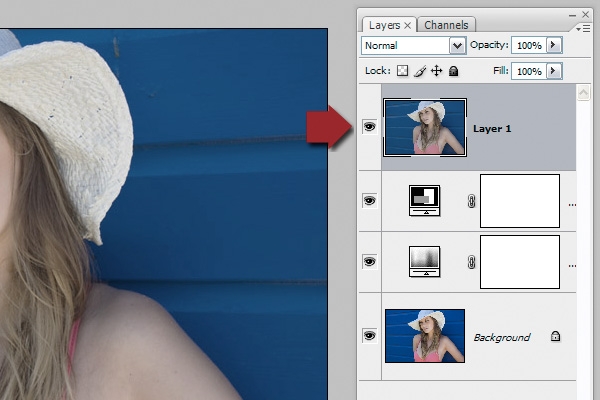The width and height of the screenshot is (600, 400).
Task: Hide the Levels adjustment layer eye
Action: (369, 262)
